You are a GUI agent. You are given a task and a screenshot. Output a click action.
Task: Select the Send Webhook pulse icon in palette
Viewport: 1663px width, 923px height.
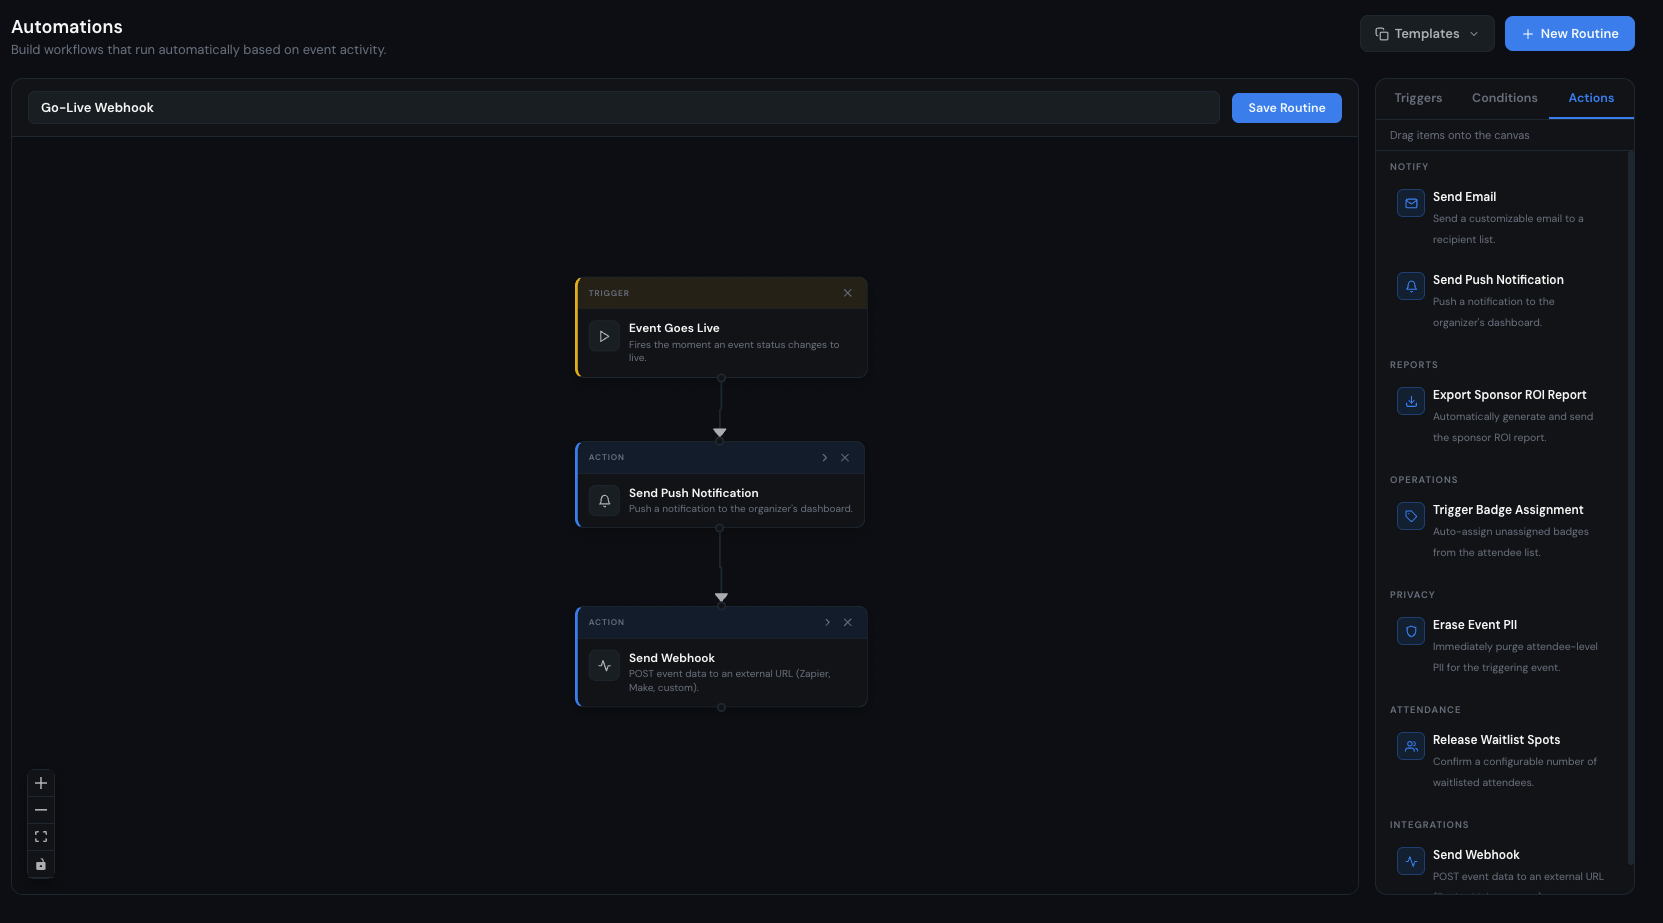click(x=1411, y=861)
